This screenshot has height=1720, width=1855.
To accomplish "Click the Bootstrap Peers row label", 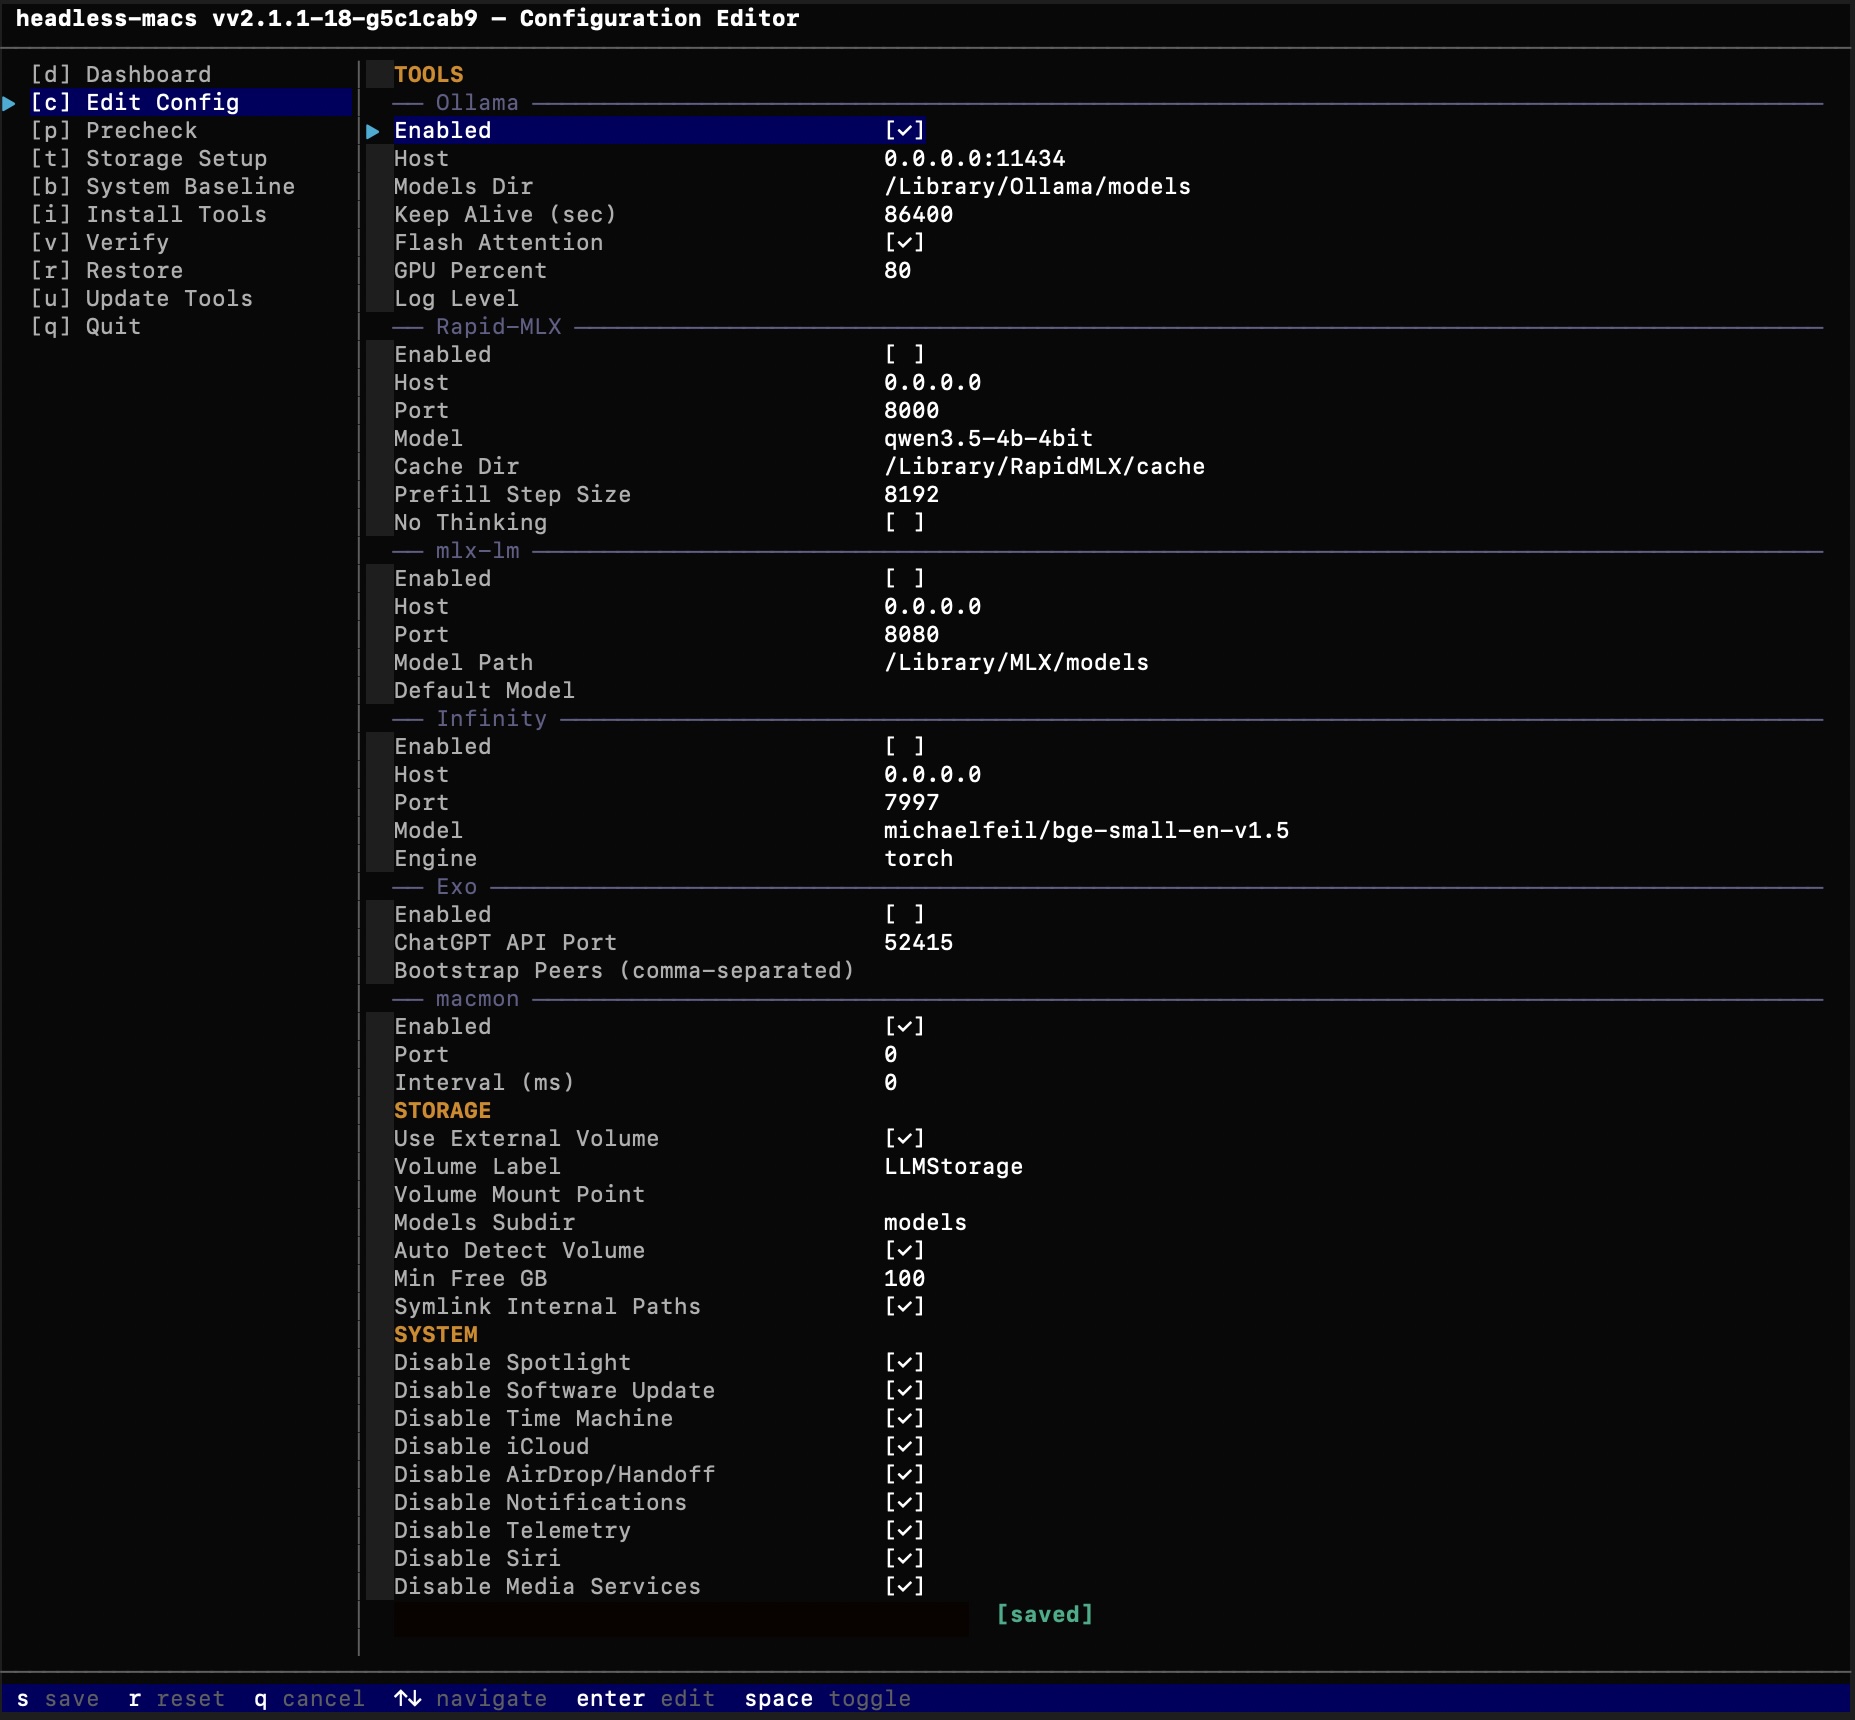I will [x=624, y=970].
